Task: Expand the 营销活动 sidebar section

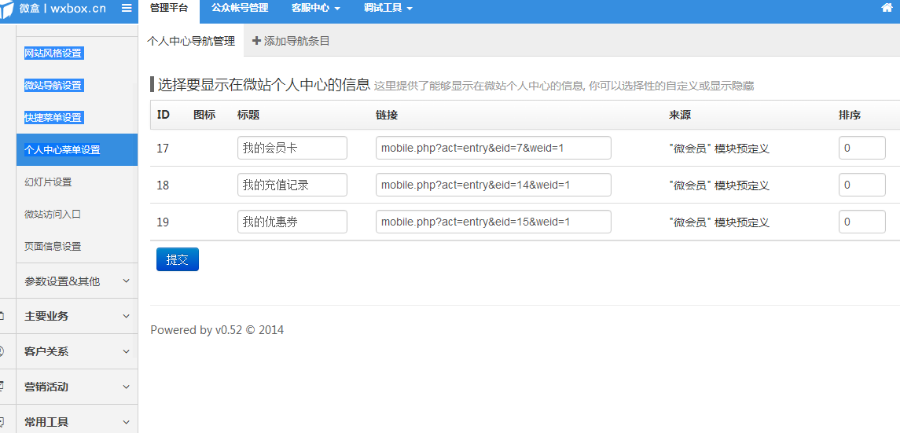Action: tap(77, 387)
